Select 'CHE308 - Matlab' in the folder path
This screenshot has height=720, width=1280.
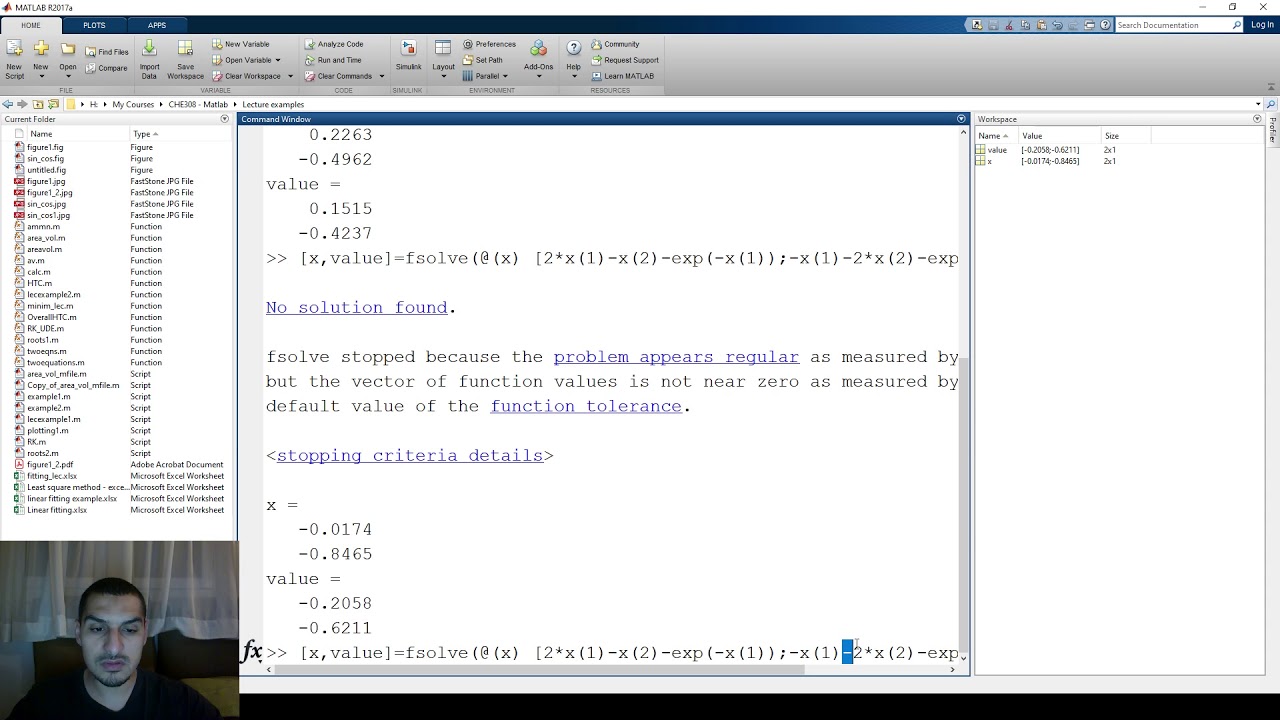click(x=198, y=104)
